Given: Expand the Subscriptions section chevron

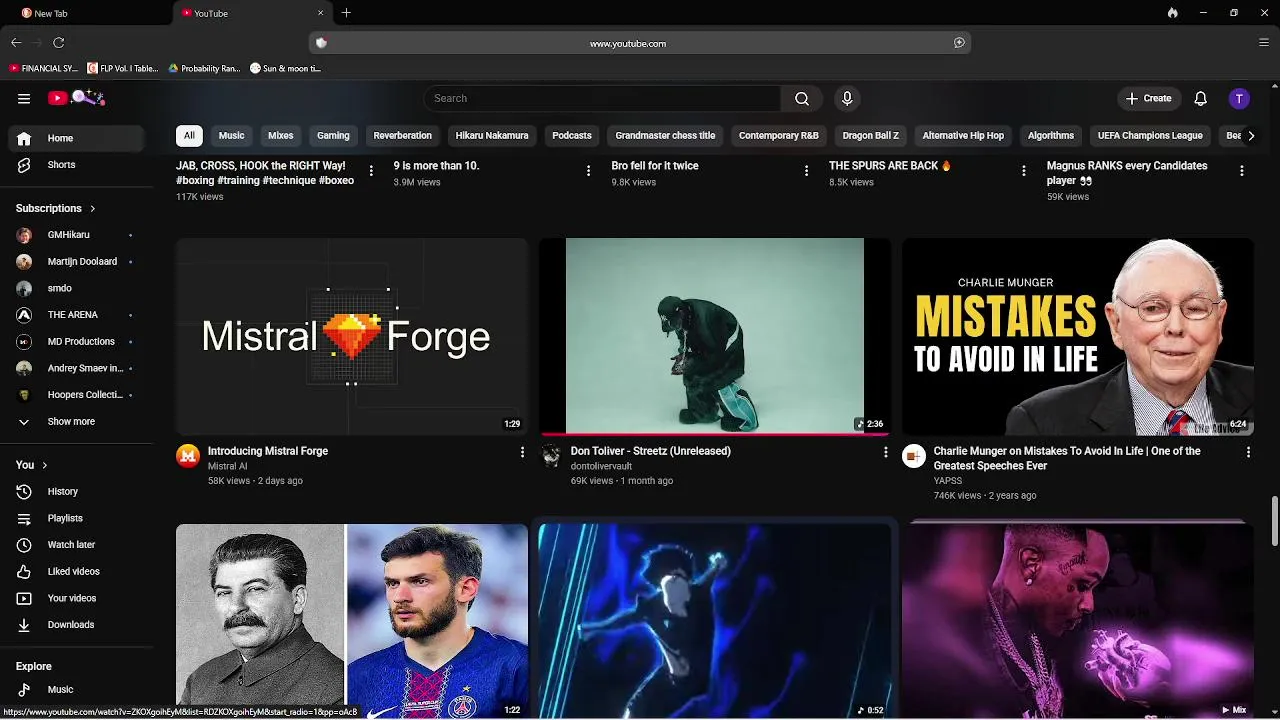Looking at the screenshot, I should tap(92, 208).
